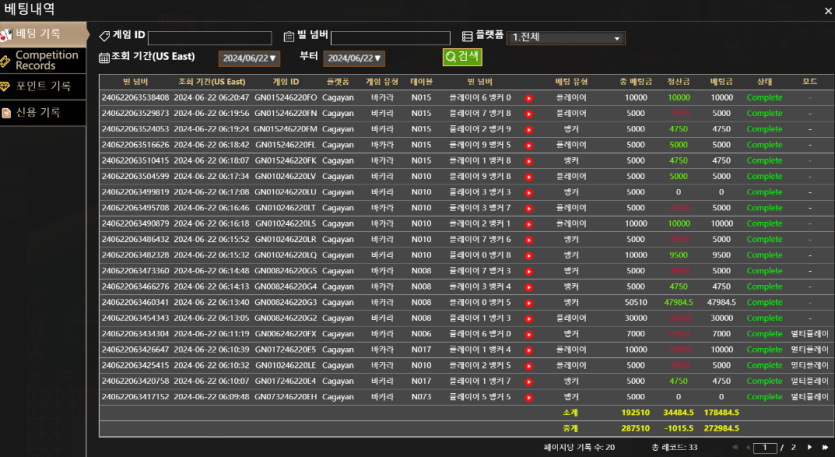Viewport: 835px width, 457px height.
Task: Open the 플랫폼 1.전체 dropdown
Action: 566,38
